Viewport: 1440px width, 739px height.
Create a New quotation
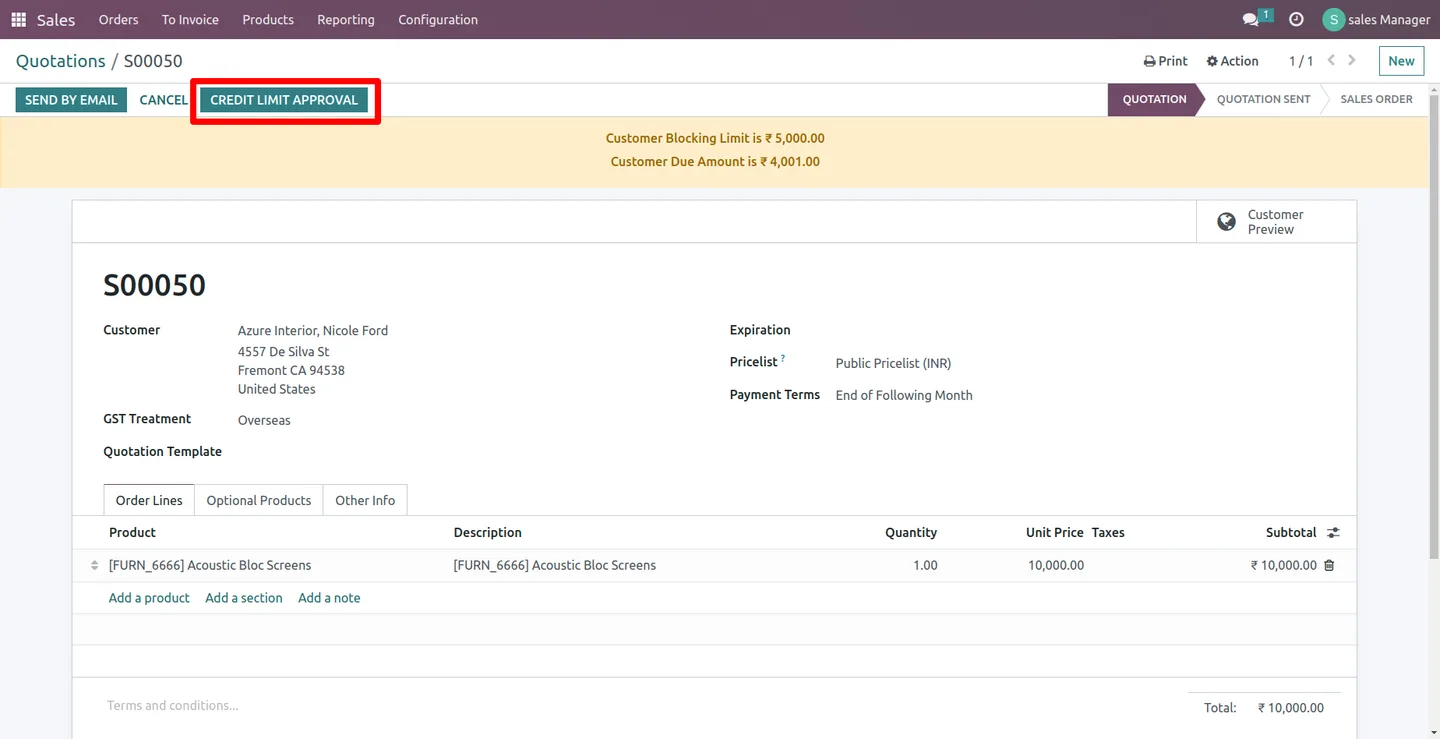[x=1401, y=61]
